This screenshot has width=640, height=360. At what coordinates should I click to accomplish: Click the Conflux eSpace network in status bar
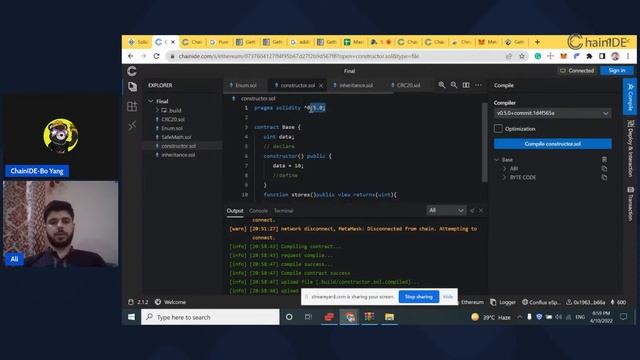coord(541,302)
